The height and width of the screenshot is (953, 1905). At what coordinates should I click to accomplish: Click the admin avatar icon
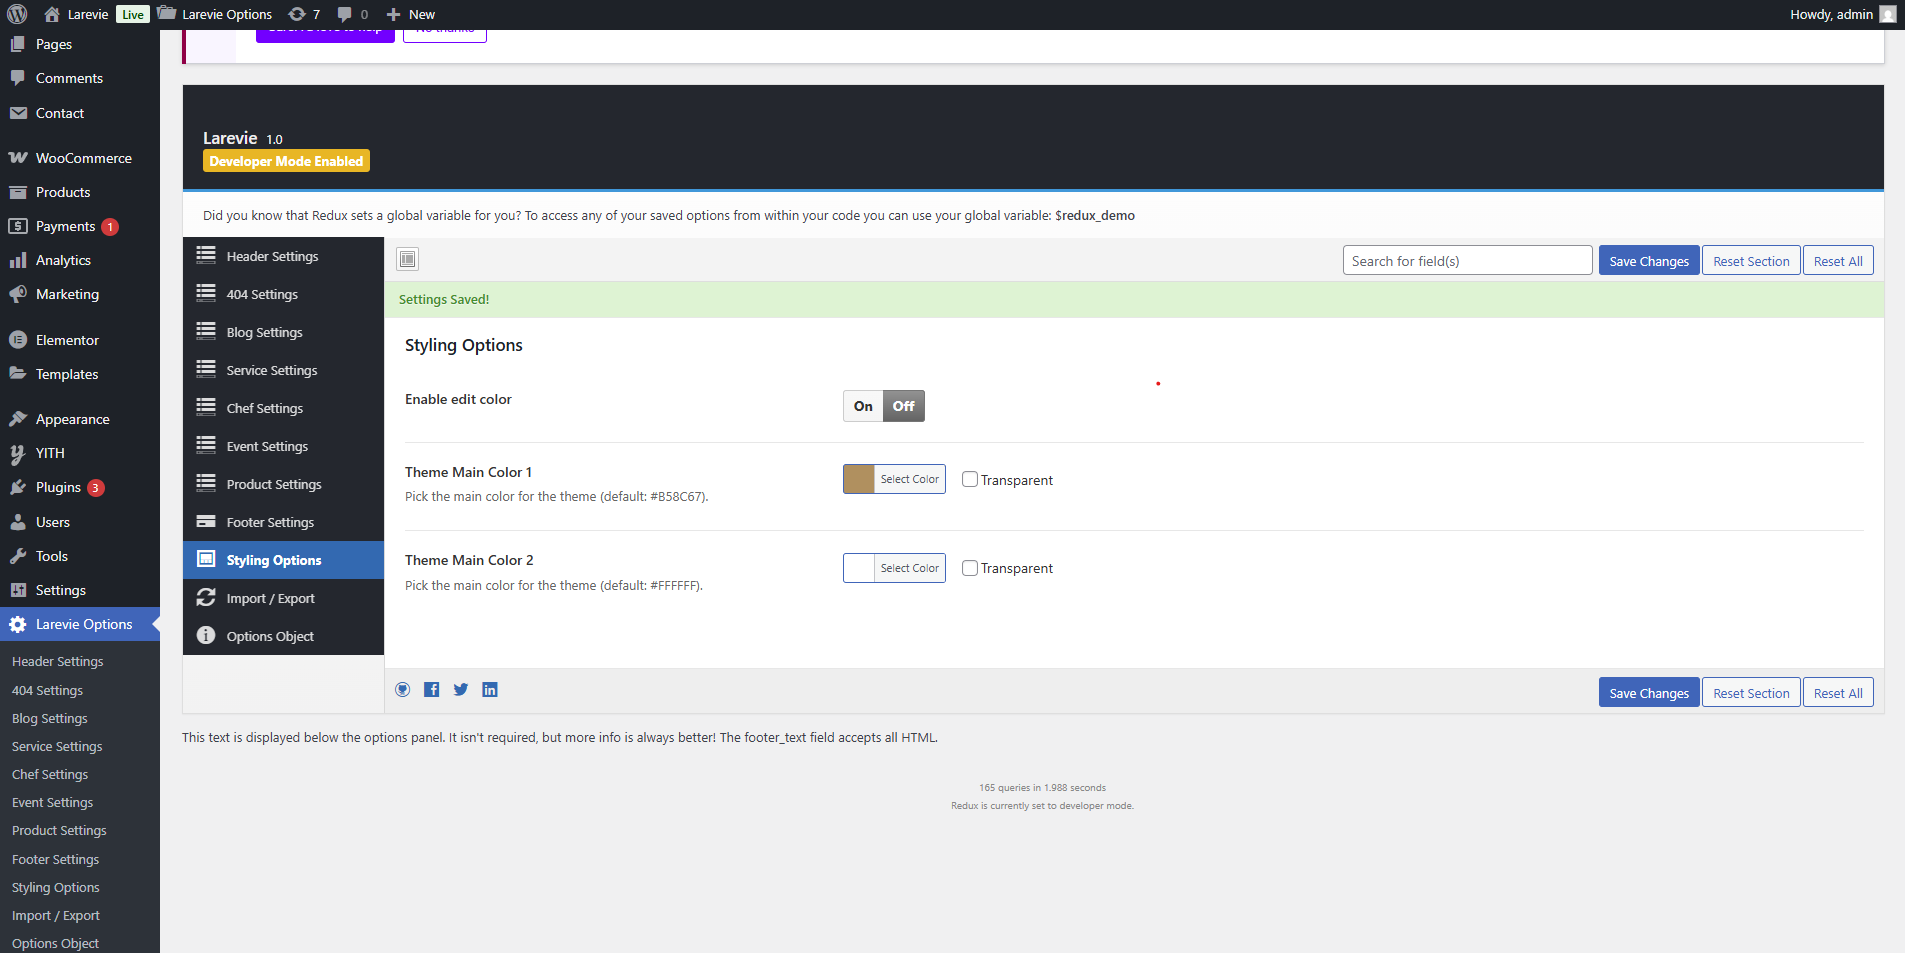pos(1888,14)
